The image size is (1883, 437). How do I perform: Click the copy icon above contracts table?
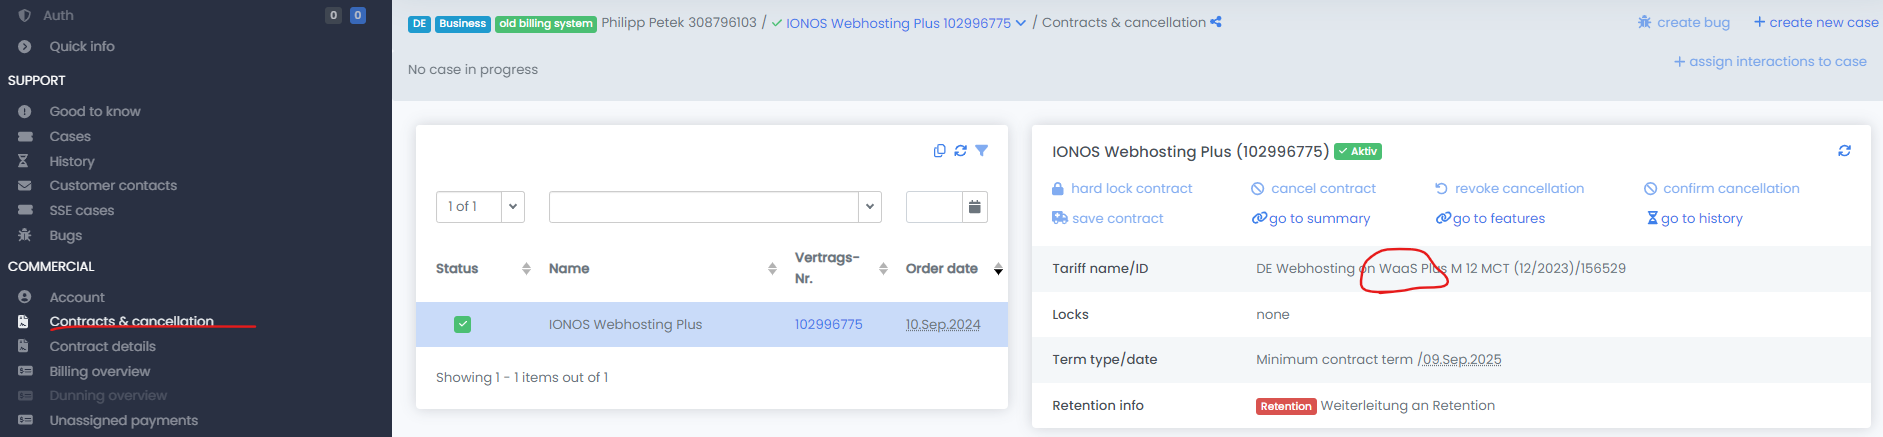click(939, 151)
